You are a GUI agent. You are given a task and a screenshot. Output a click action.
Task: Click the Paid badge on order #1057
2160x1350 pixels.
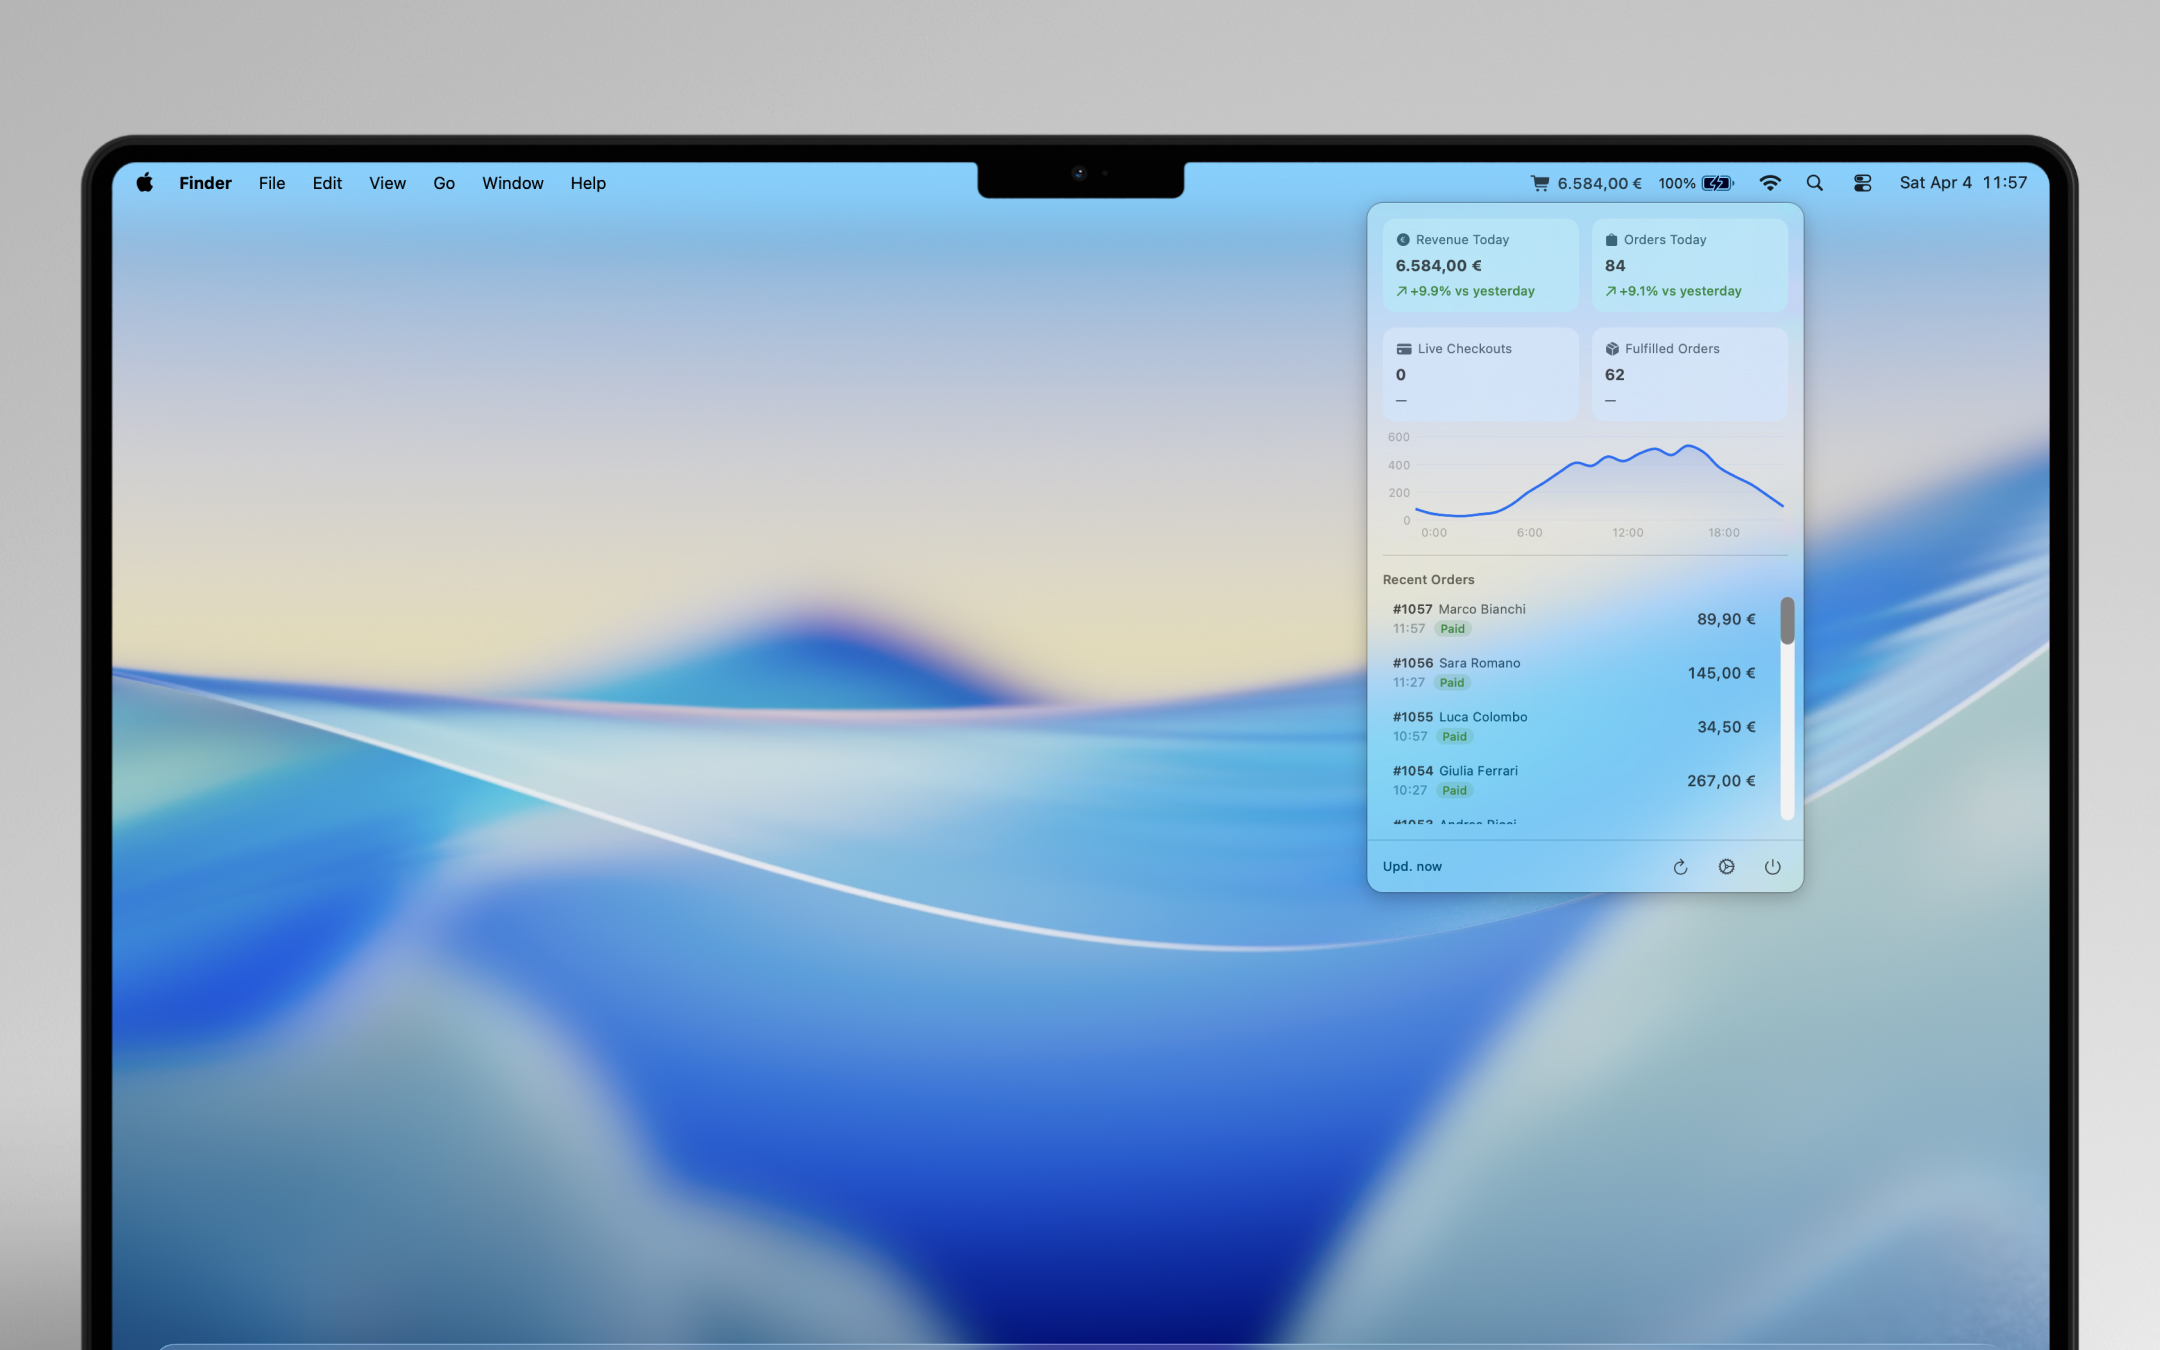1452,629
